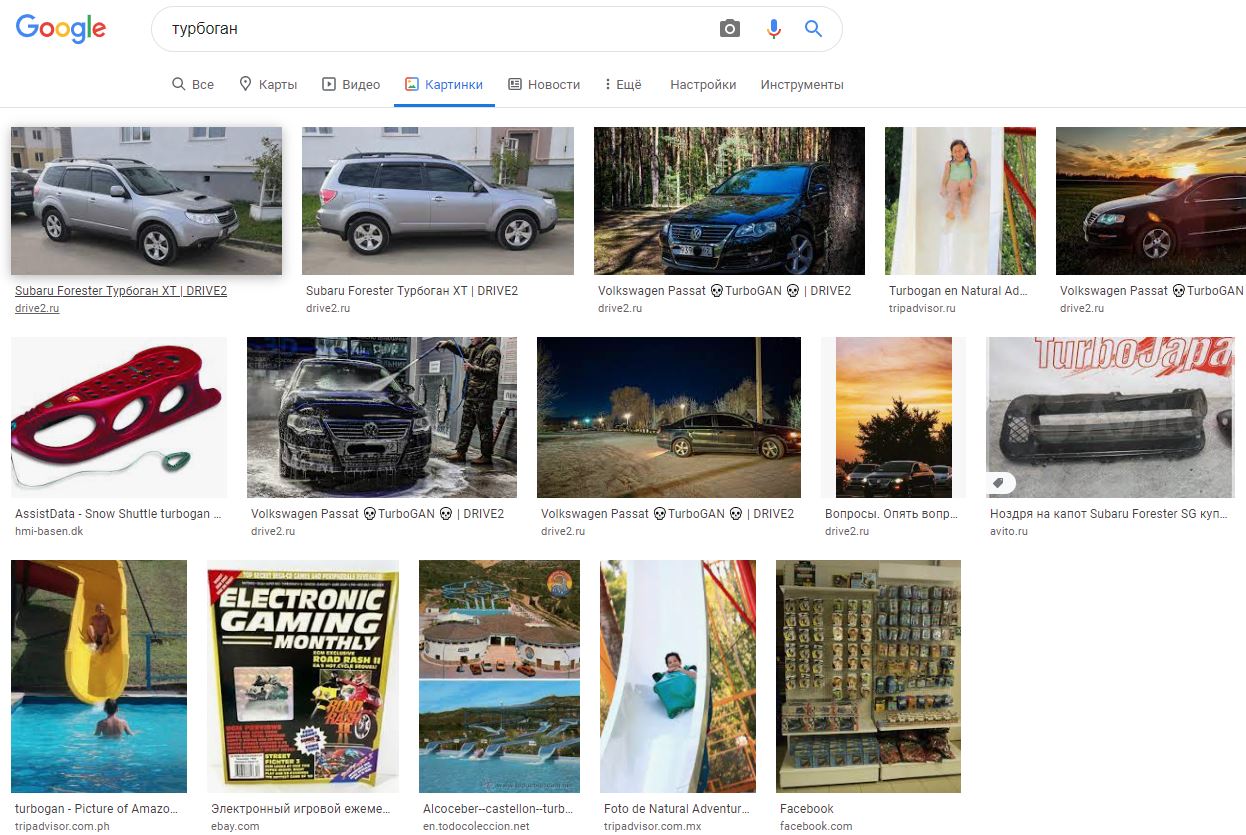The image size is (1246, 835).
Task: Expand the Ещё menu
Action: pos(623,85)
